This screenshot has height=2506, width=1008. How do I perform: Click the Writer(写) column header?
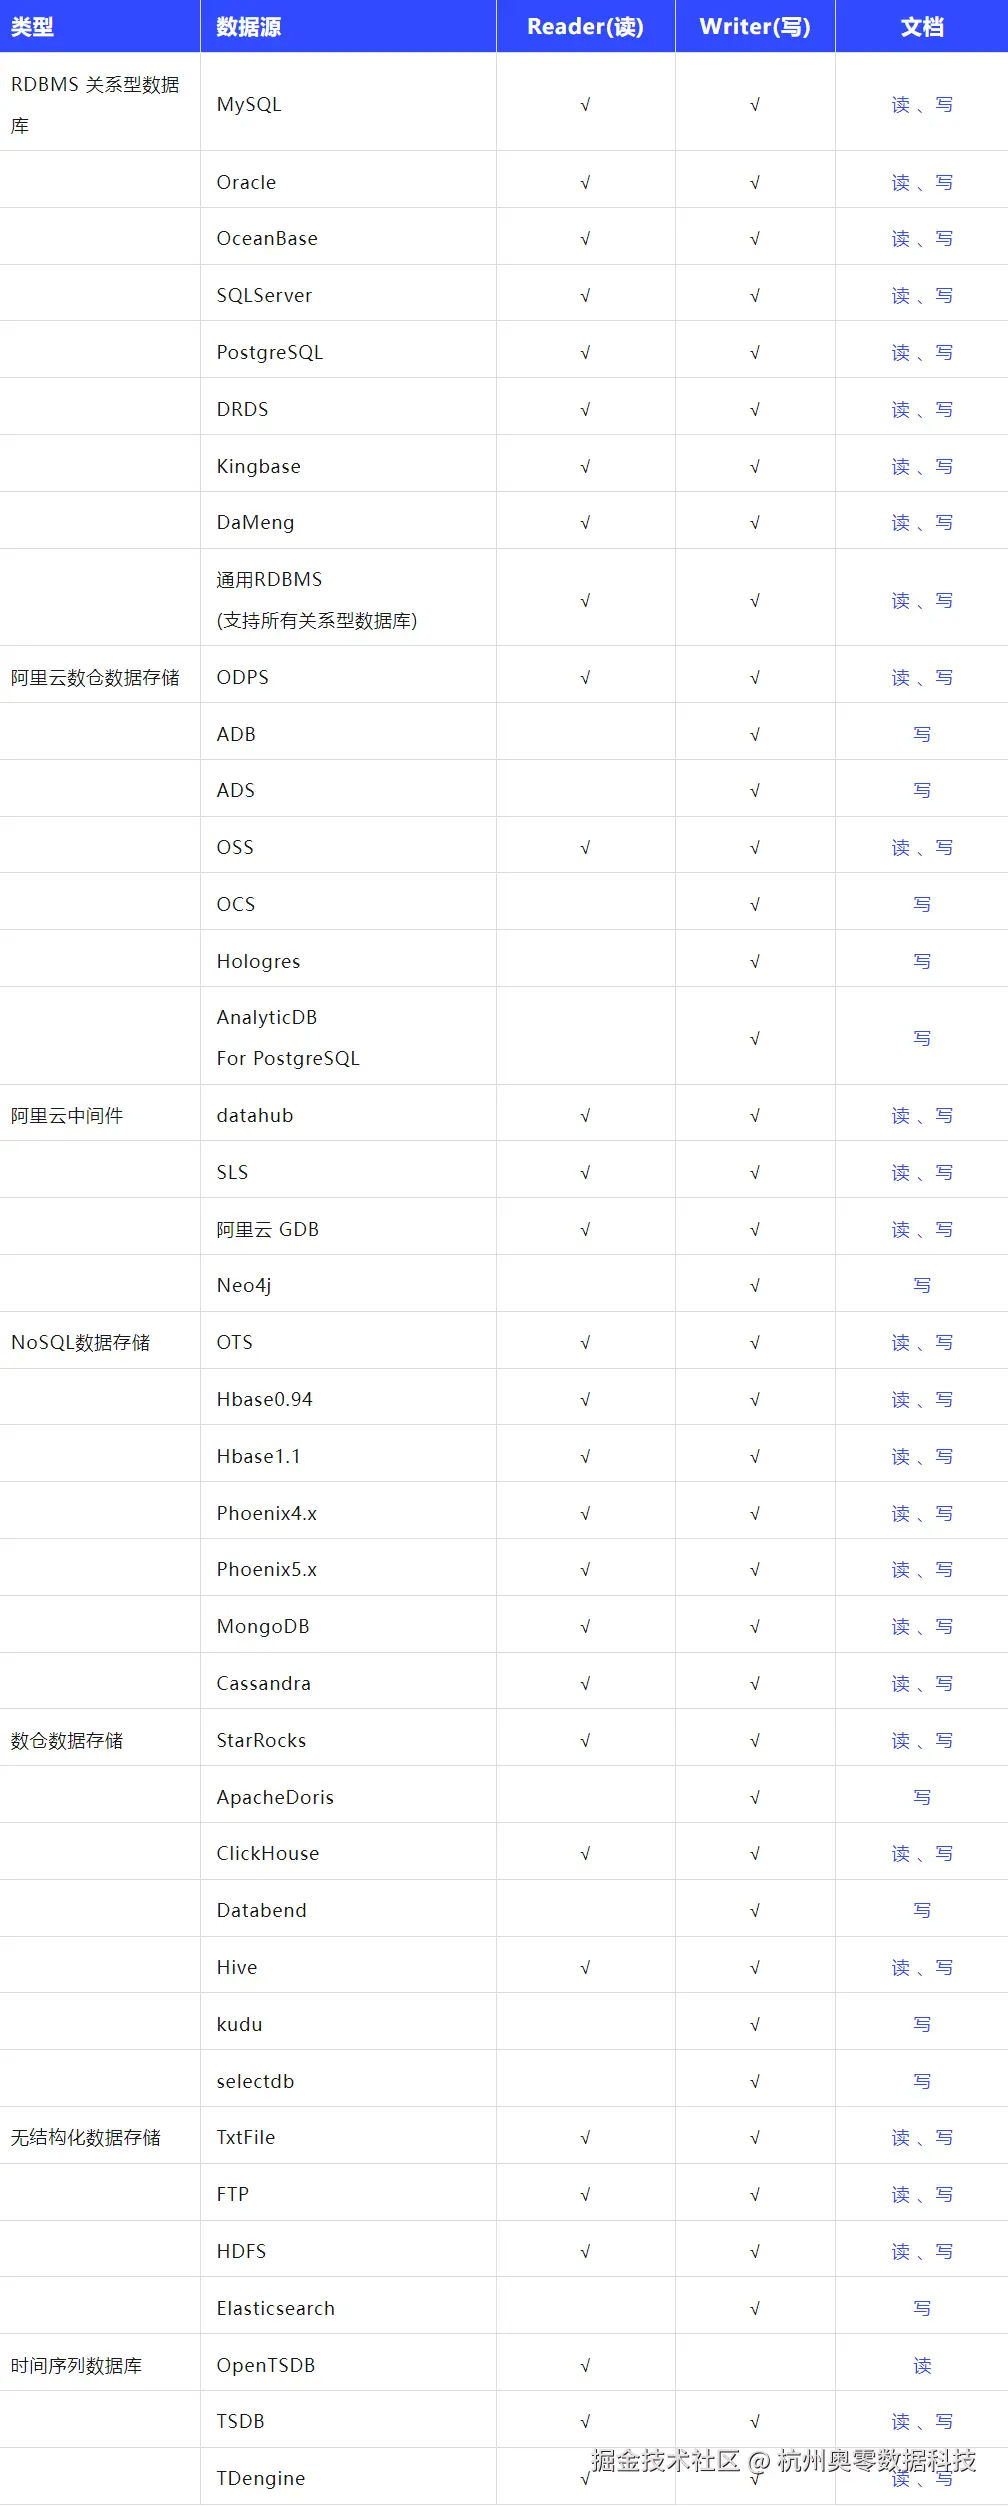click(755, 27)
